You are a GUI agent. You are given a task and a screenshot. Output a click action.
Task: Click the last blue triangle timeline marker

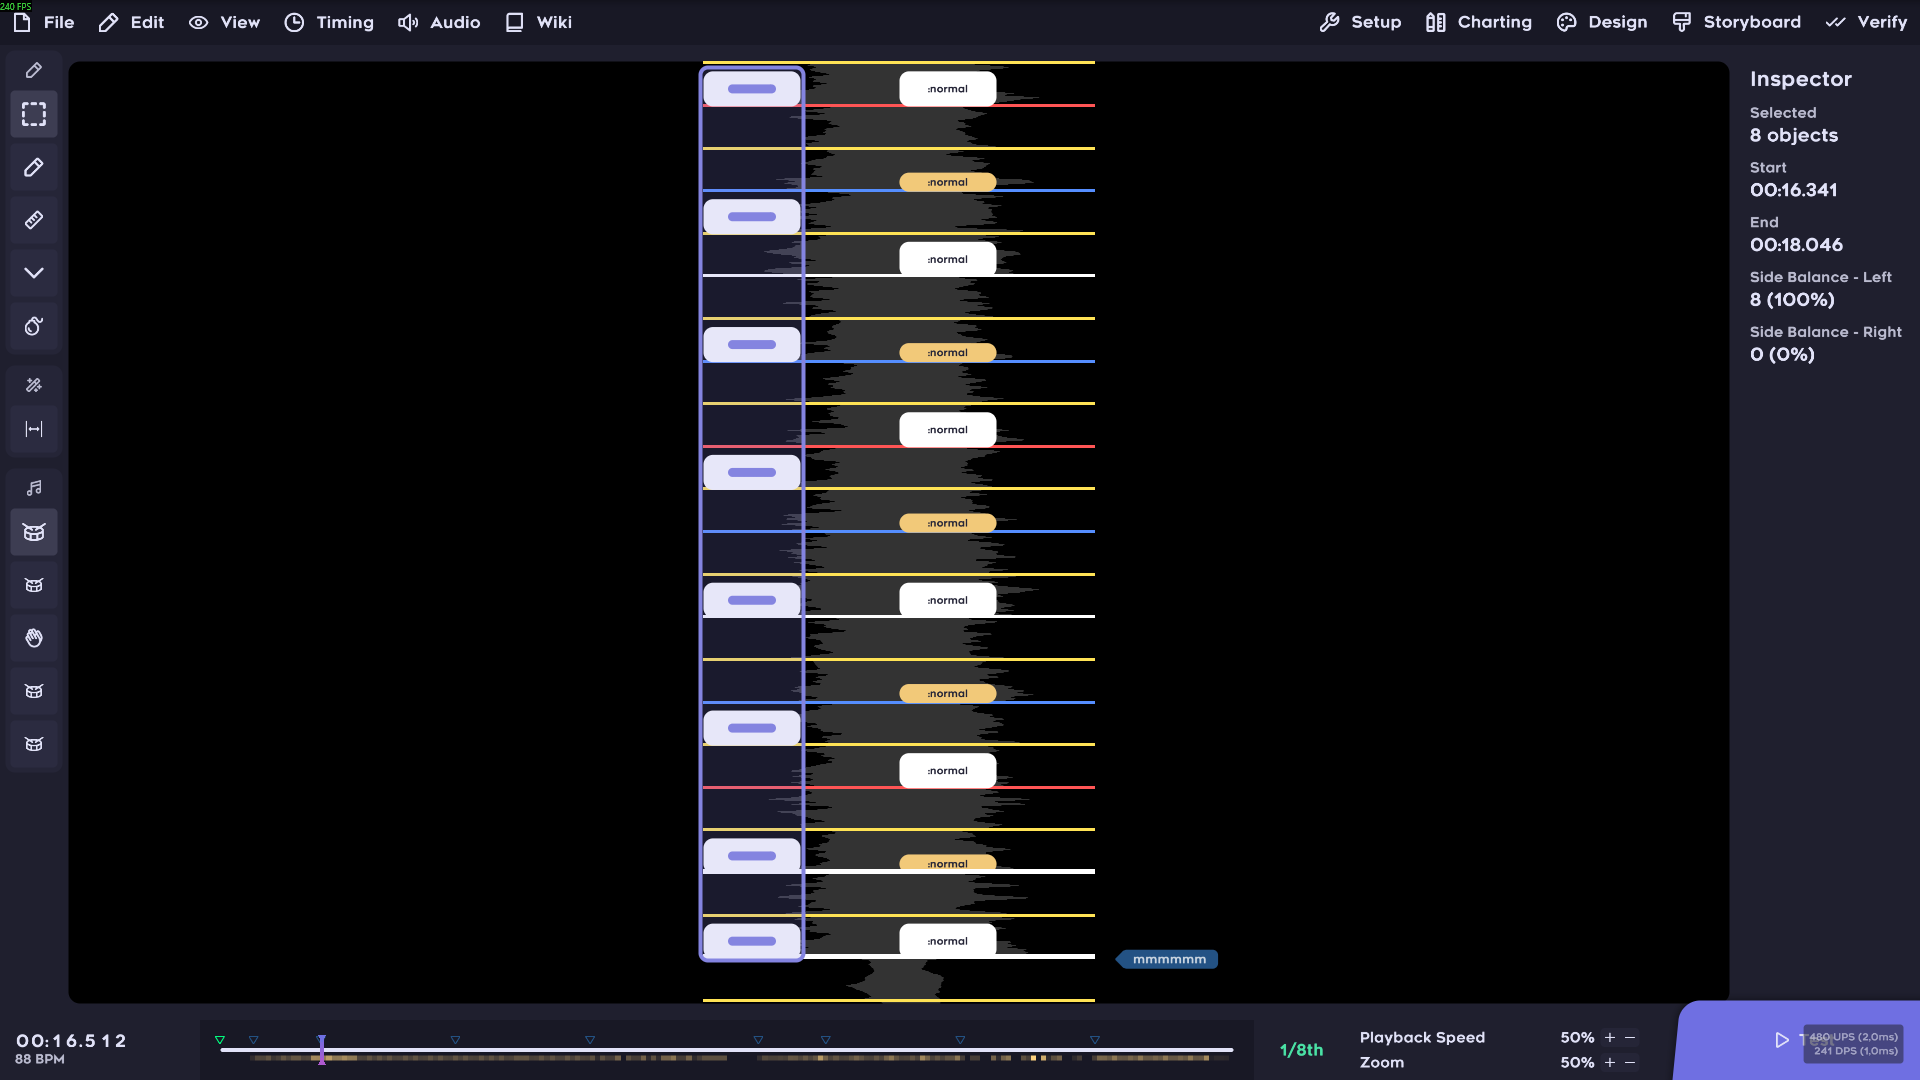pos(1095,1040)
